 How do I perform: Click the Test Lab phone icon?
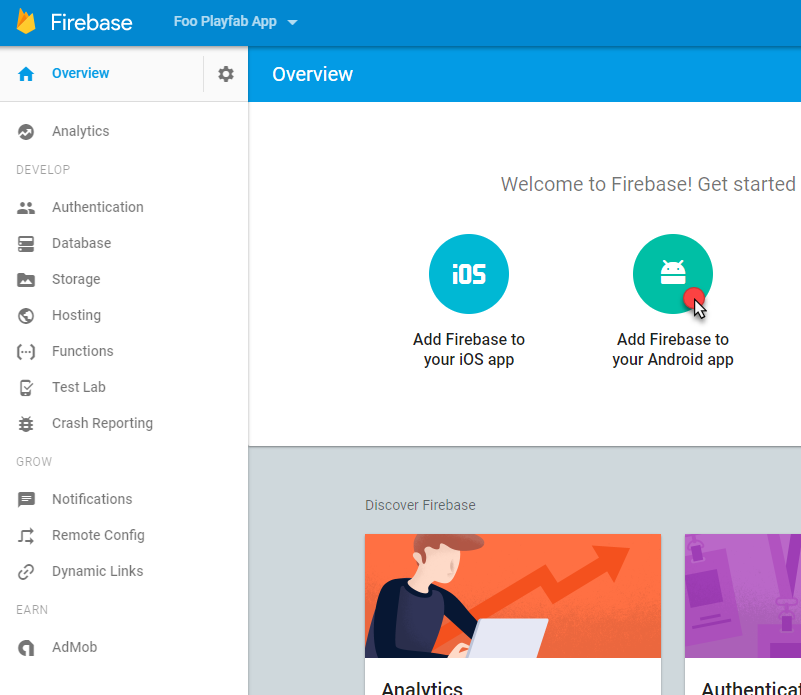(x=26, y=388)
